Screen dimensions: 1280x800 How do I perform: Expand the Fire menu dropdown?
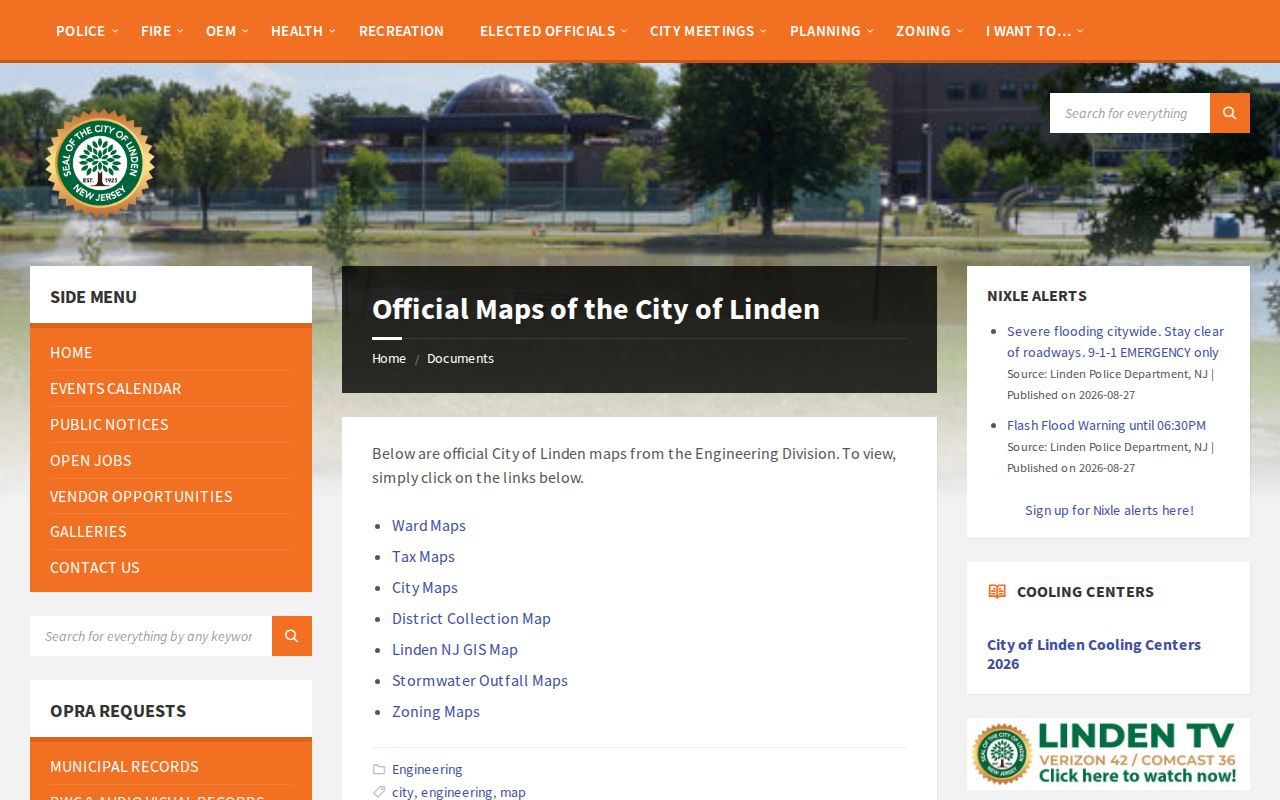click(x=162, y=31)
